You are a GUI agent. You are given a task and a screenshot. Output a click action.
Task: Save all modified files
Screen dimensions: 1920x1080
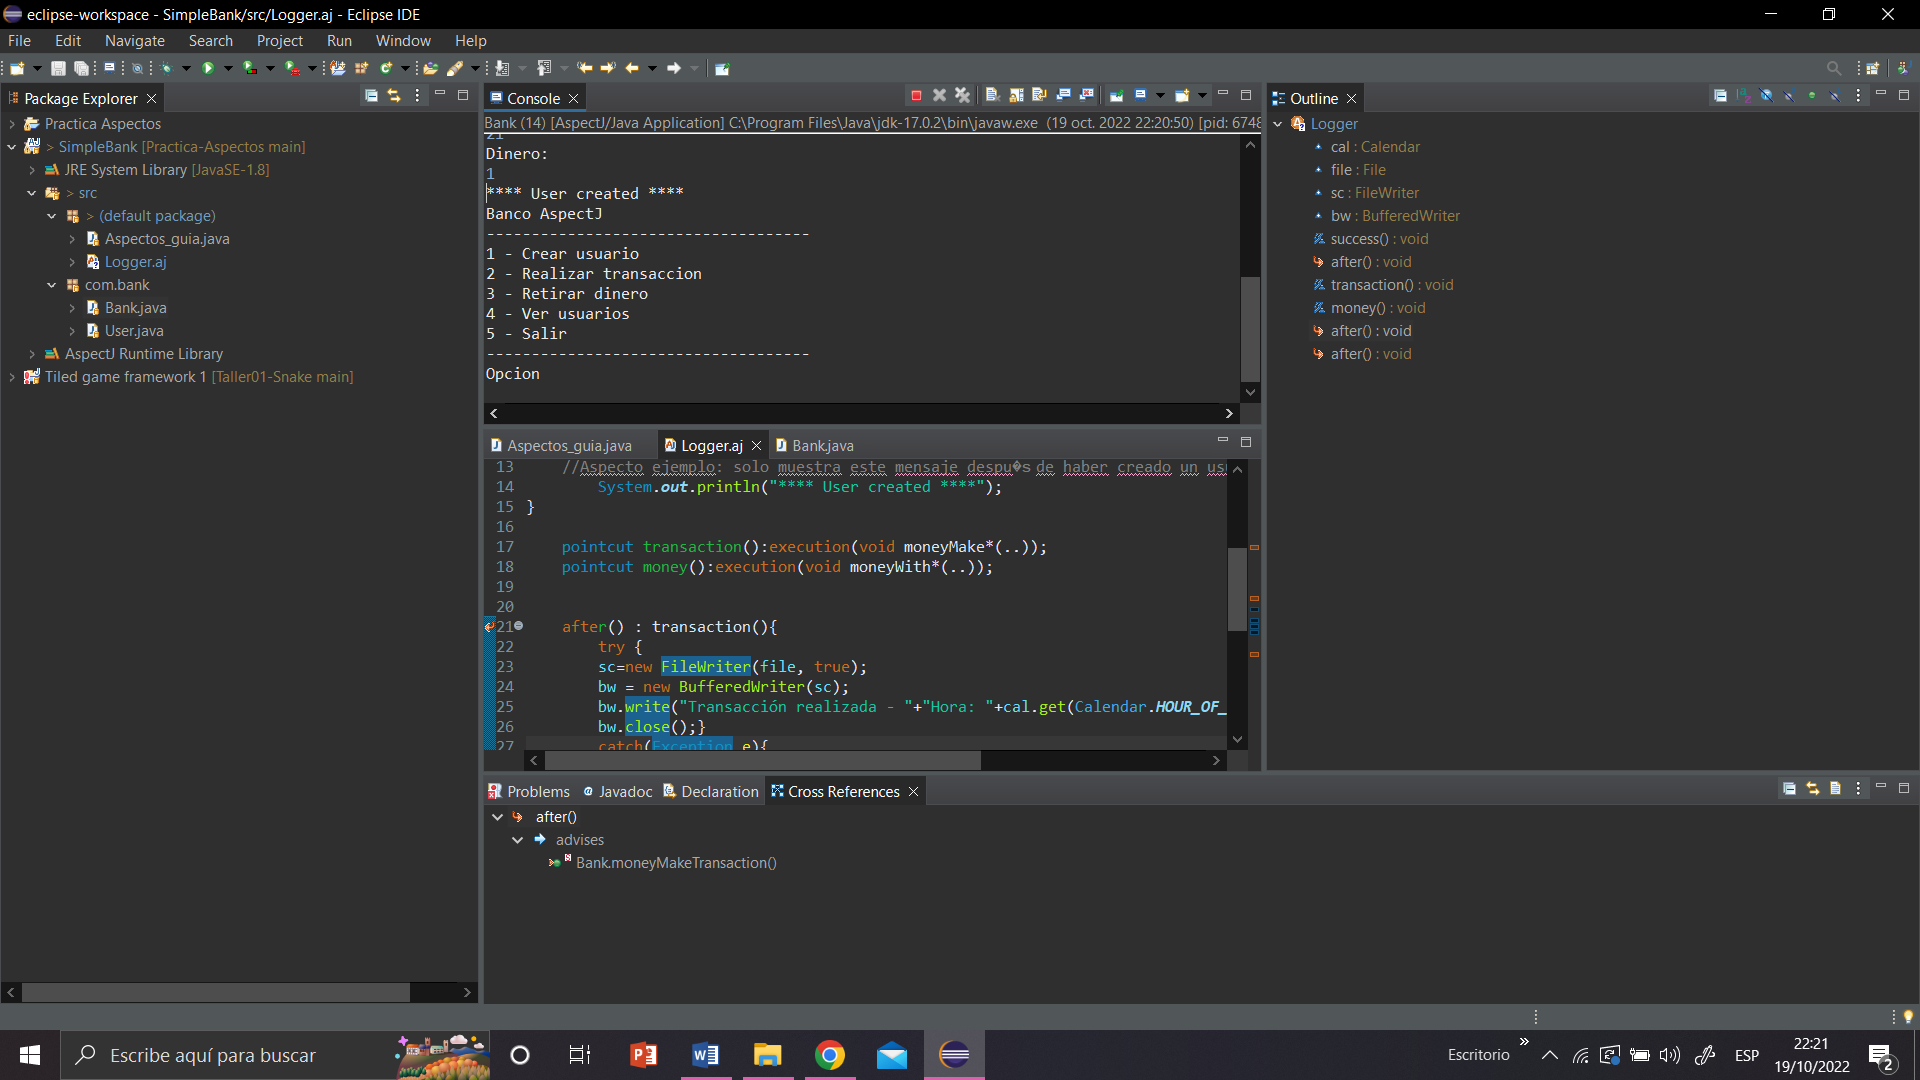click(80, 68)
